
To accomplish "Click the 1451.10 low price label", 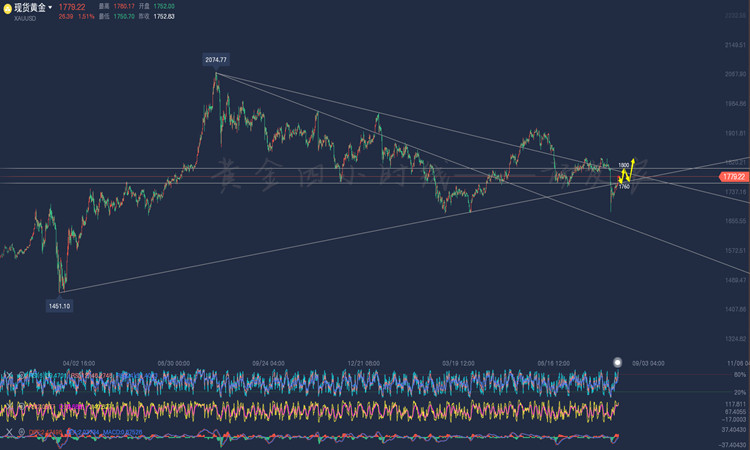I will tap(59, 306).
